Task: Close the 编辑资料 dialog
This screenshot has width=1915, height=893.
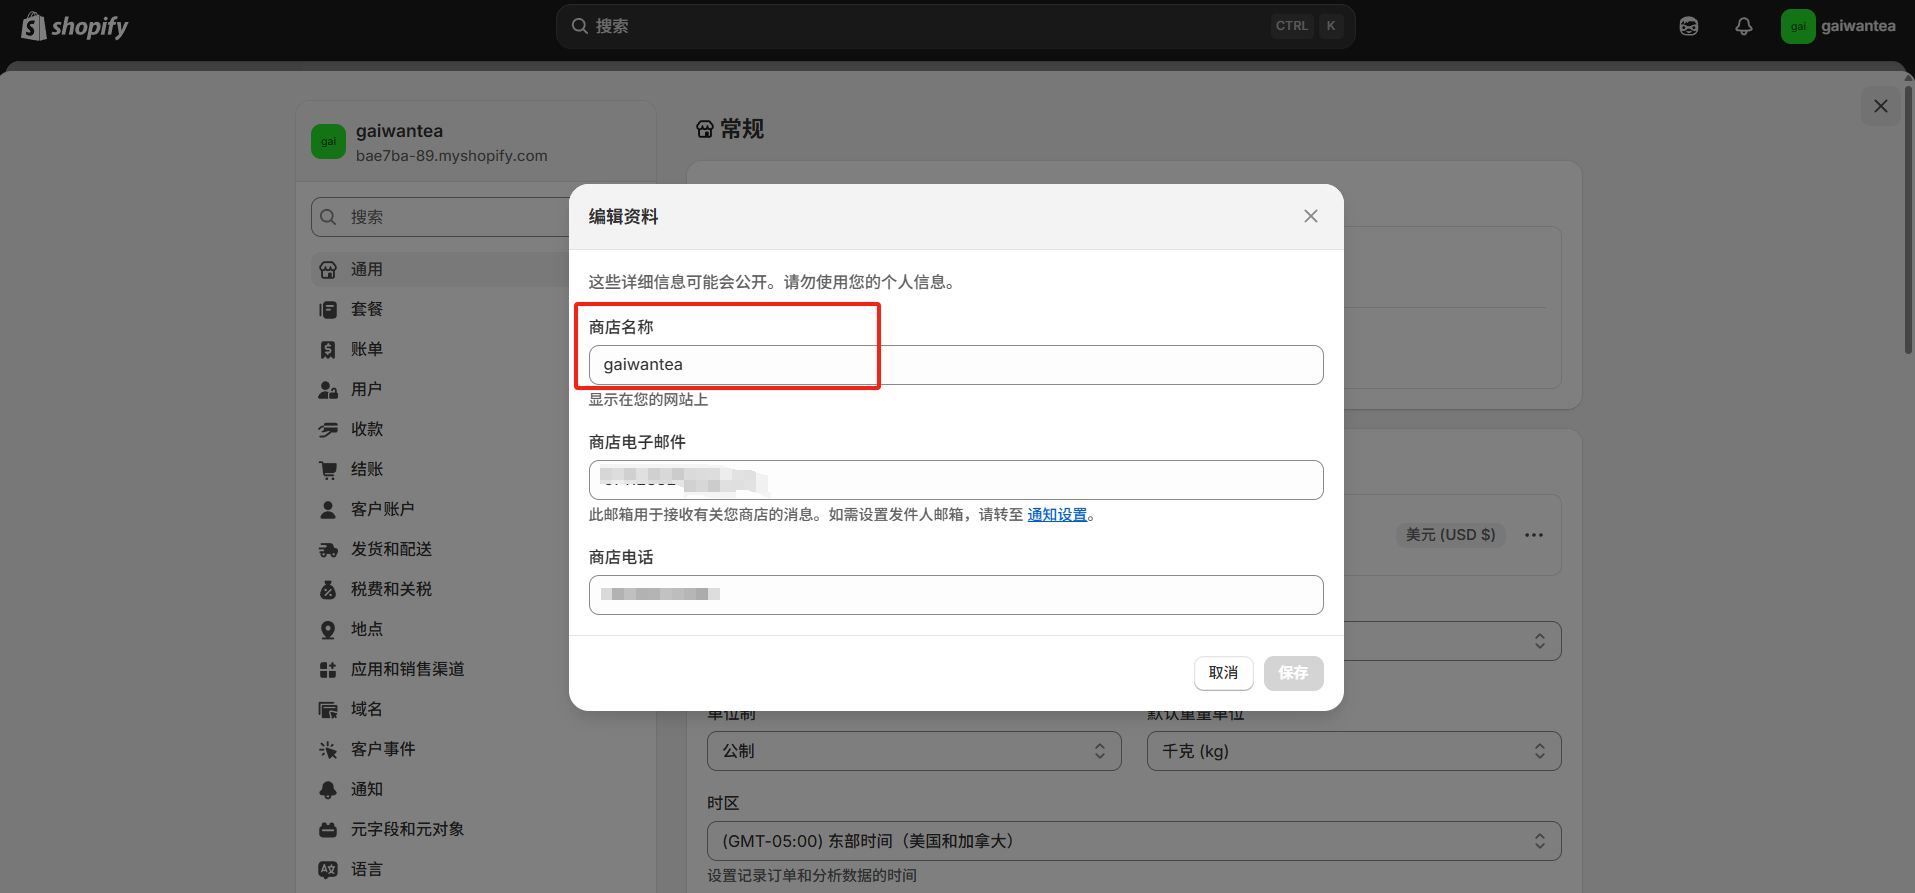Action: pos(1310,216)
